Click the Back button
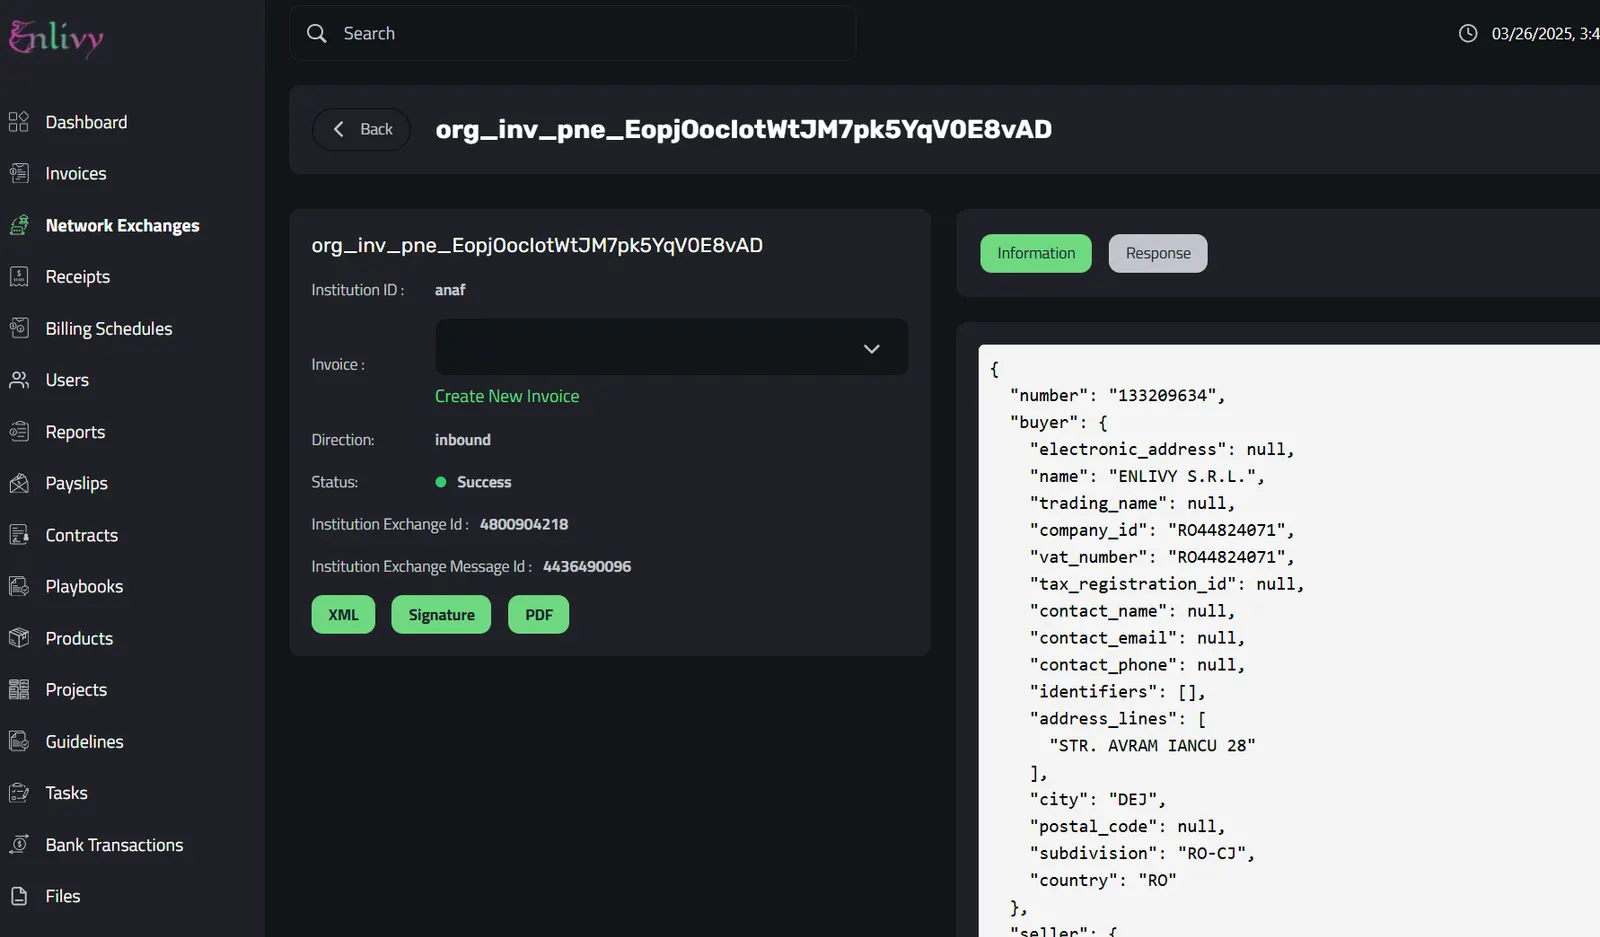 click(361, 129)
